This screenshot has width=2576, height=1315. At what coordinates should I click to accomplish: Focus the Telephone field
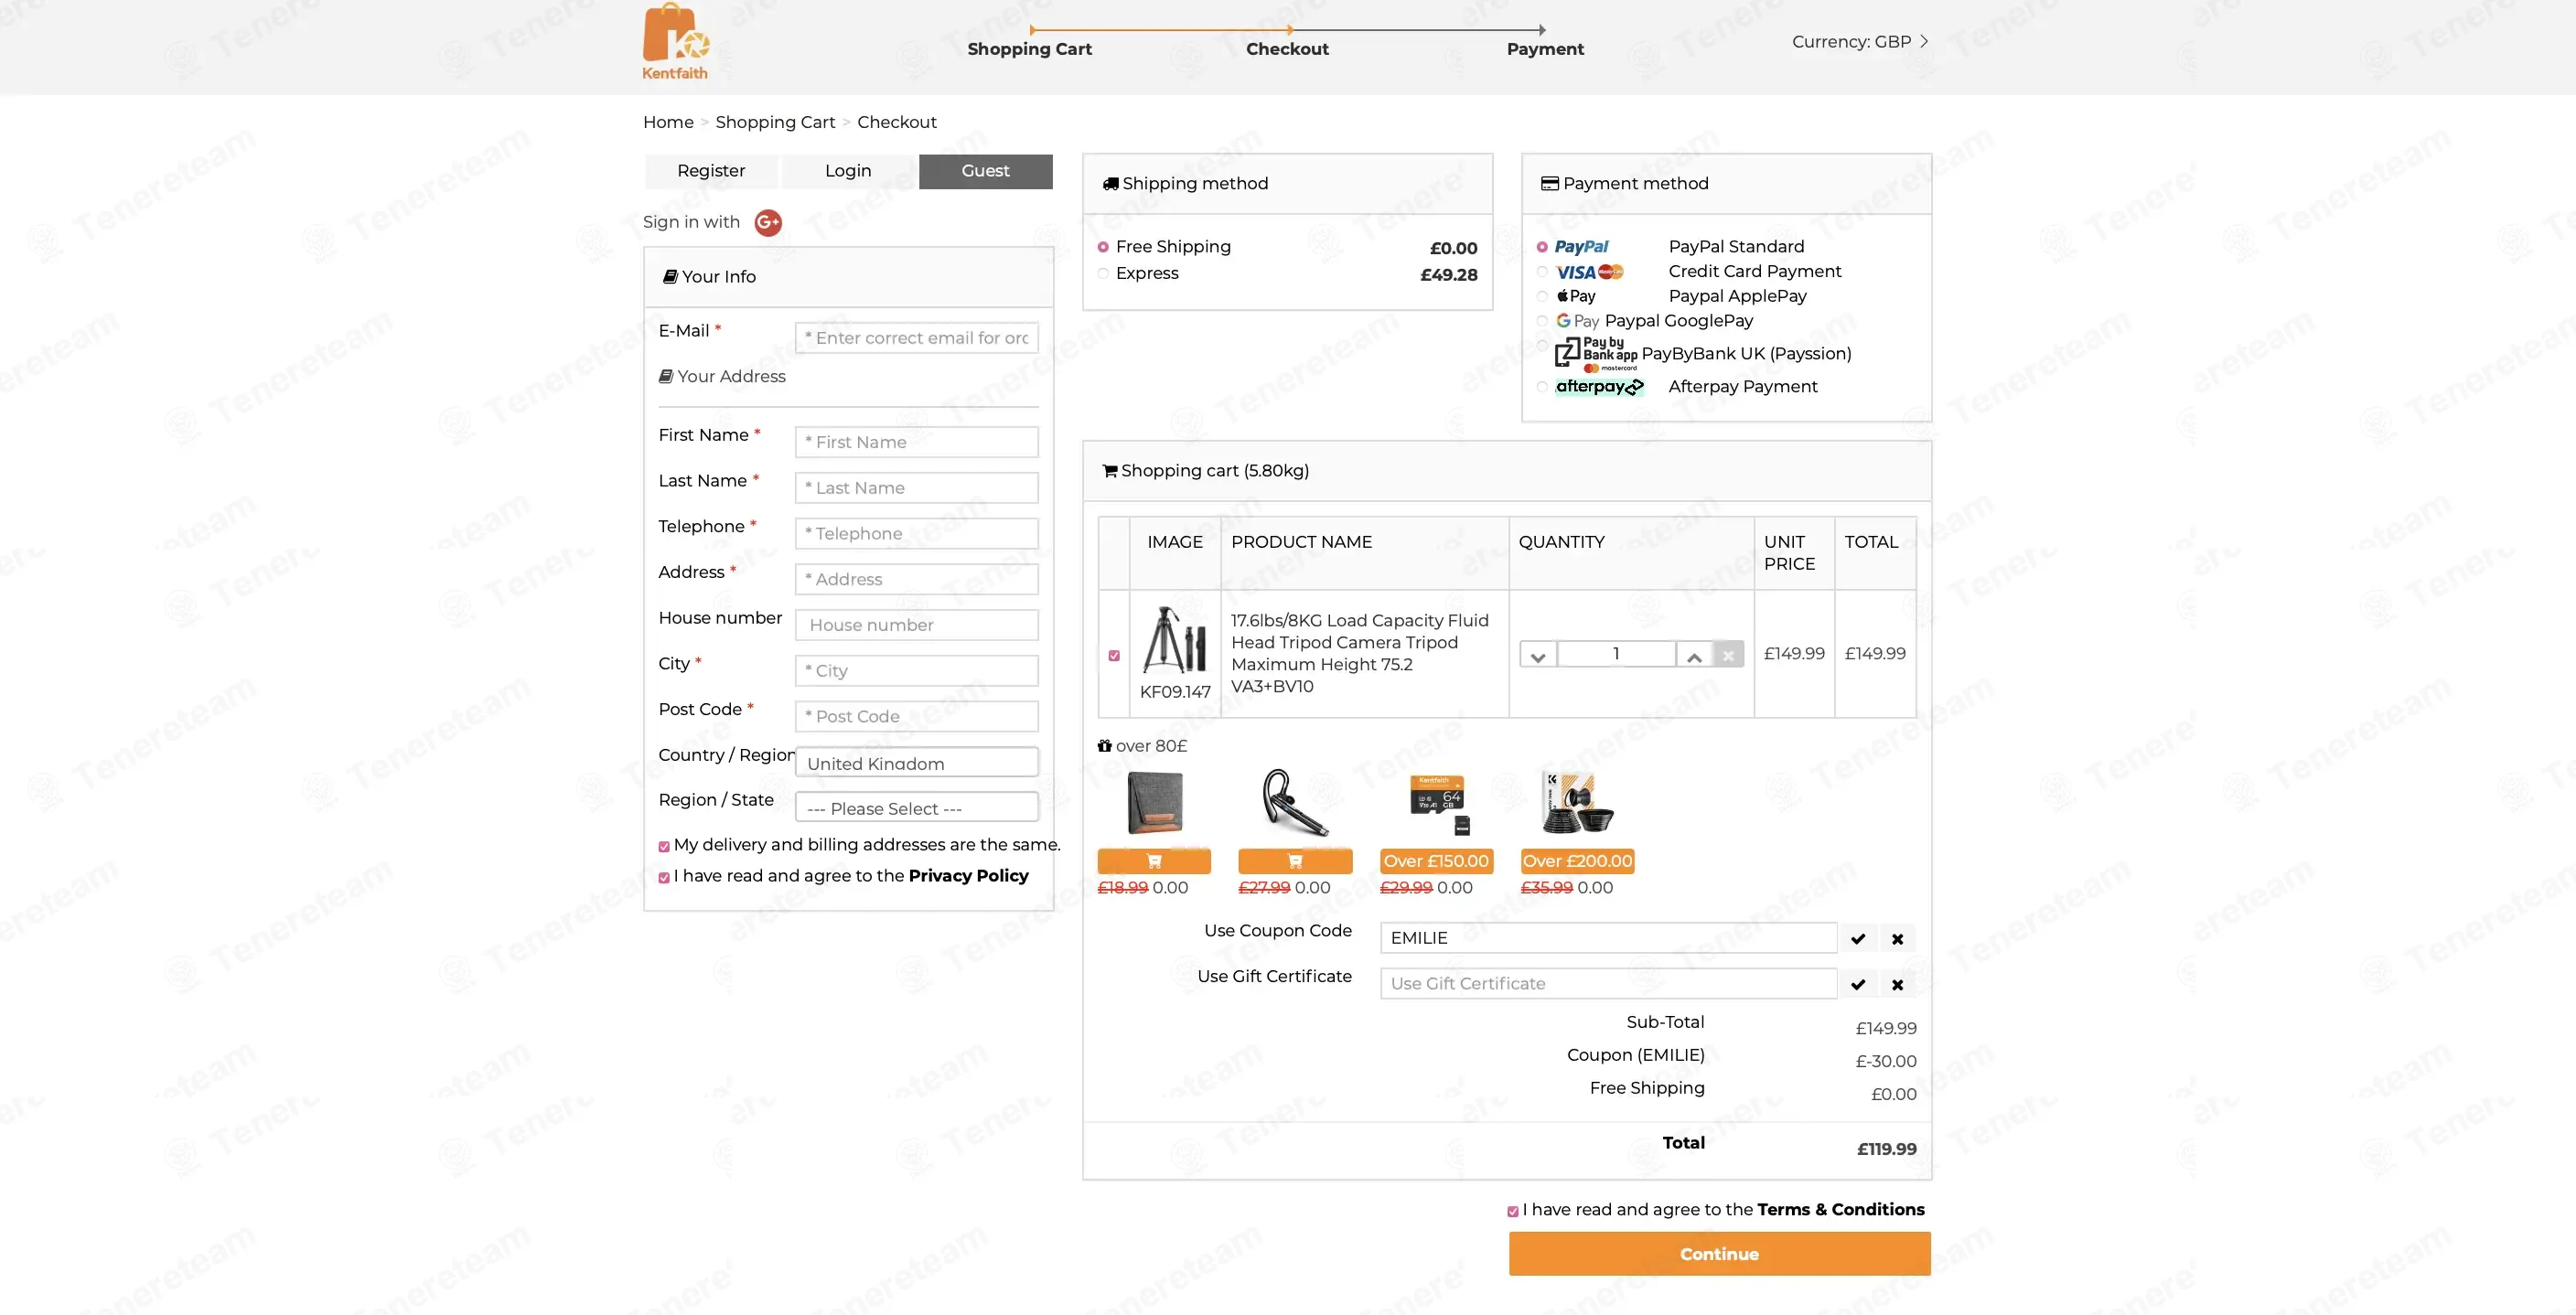[x=916, y=533]
